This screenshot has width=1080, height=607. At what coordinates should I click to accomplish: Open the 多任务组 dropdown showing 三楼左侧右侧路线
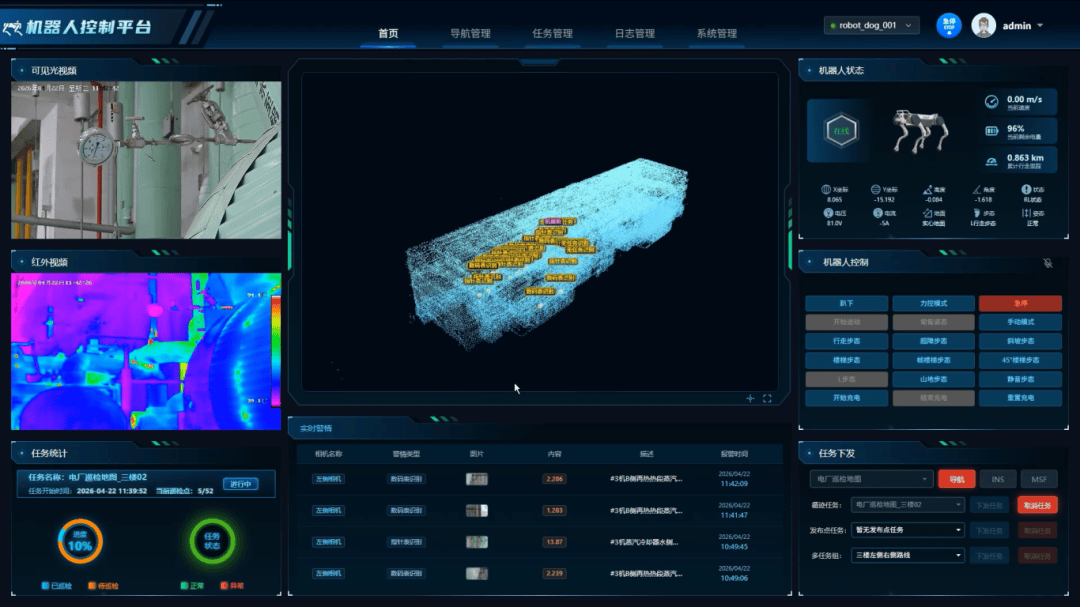point(907,555)
